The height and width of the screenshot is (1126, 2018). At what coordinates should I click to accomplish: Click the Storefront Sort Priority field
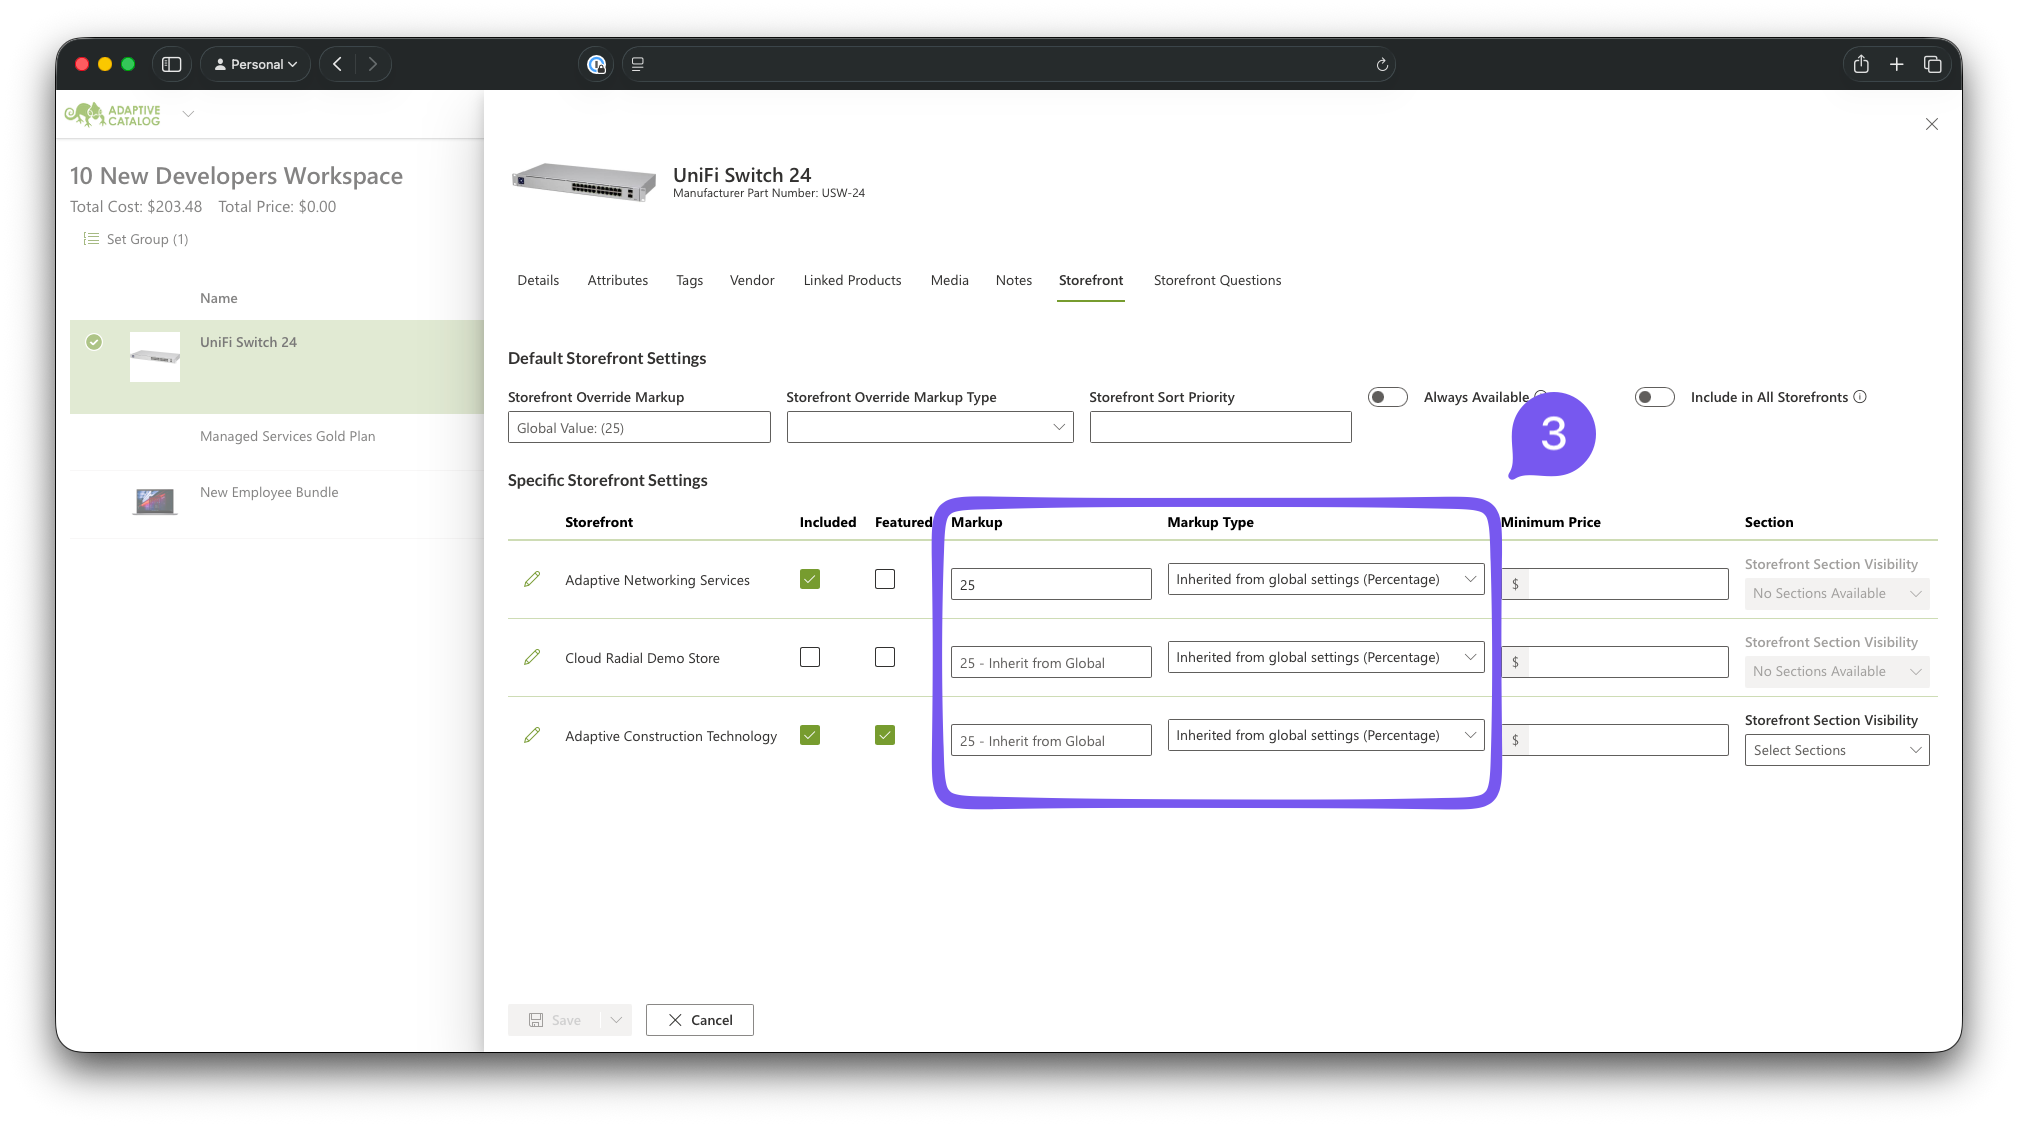pyautogui.click(x=1220, y=427)
